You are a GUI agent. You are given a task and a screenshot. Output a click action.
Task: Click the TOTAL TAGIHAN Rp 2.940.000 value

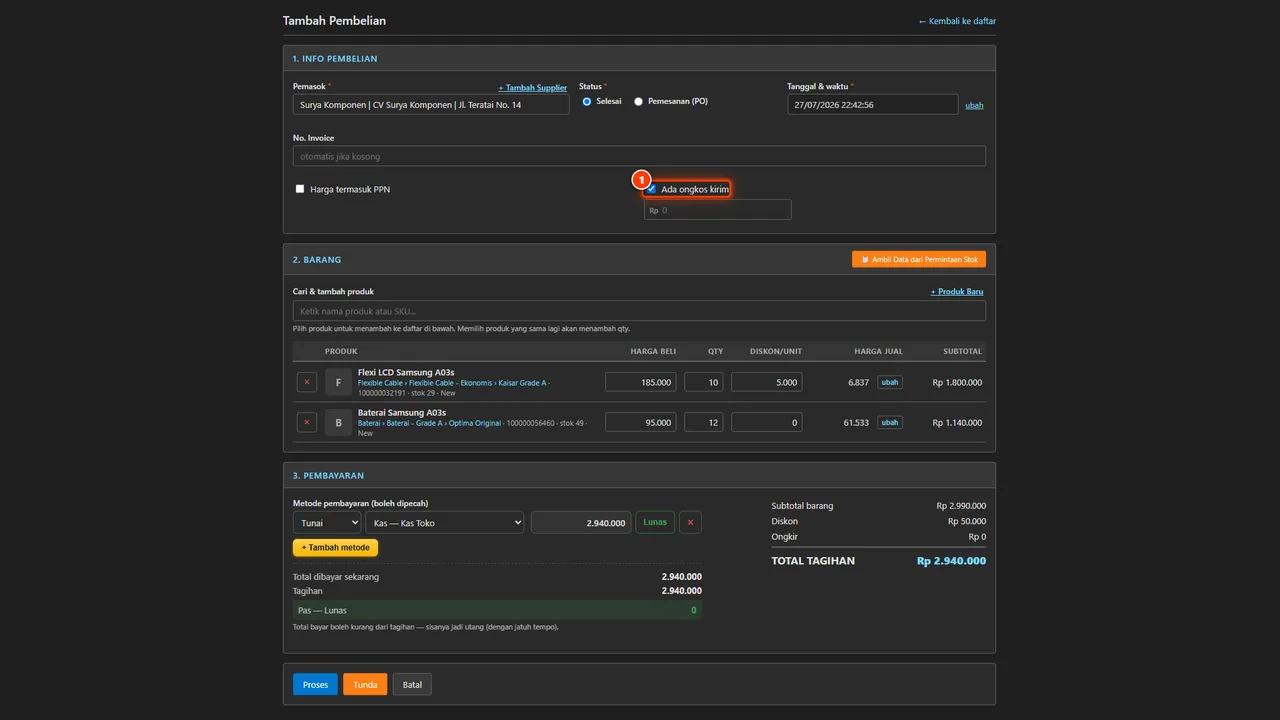(x=951, y=561)
